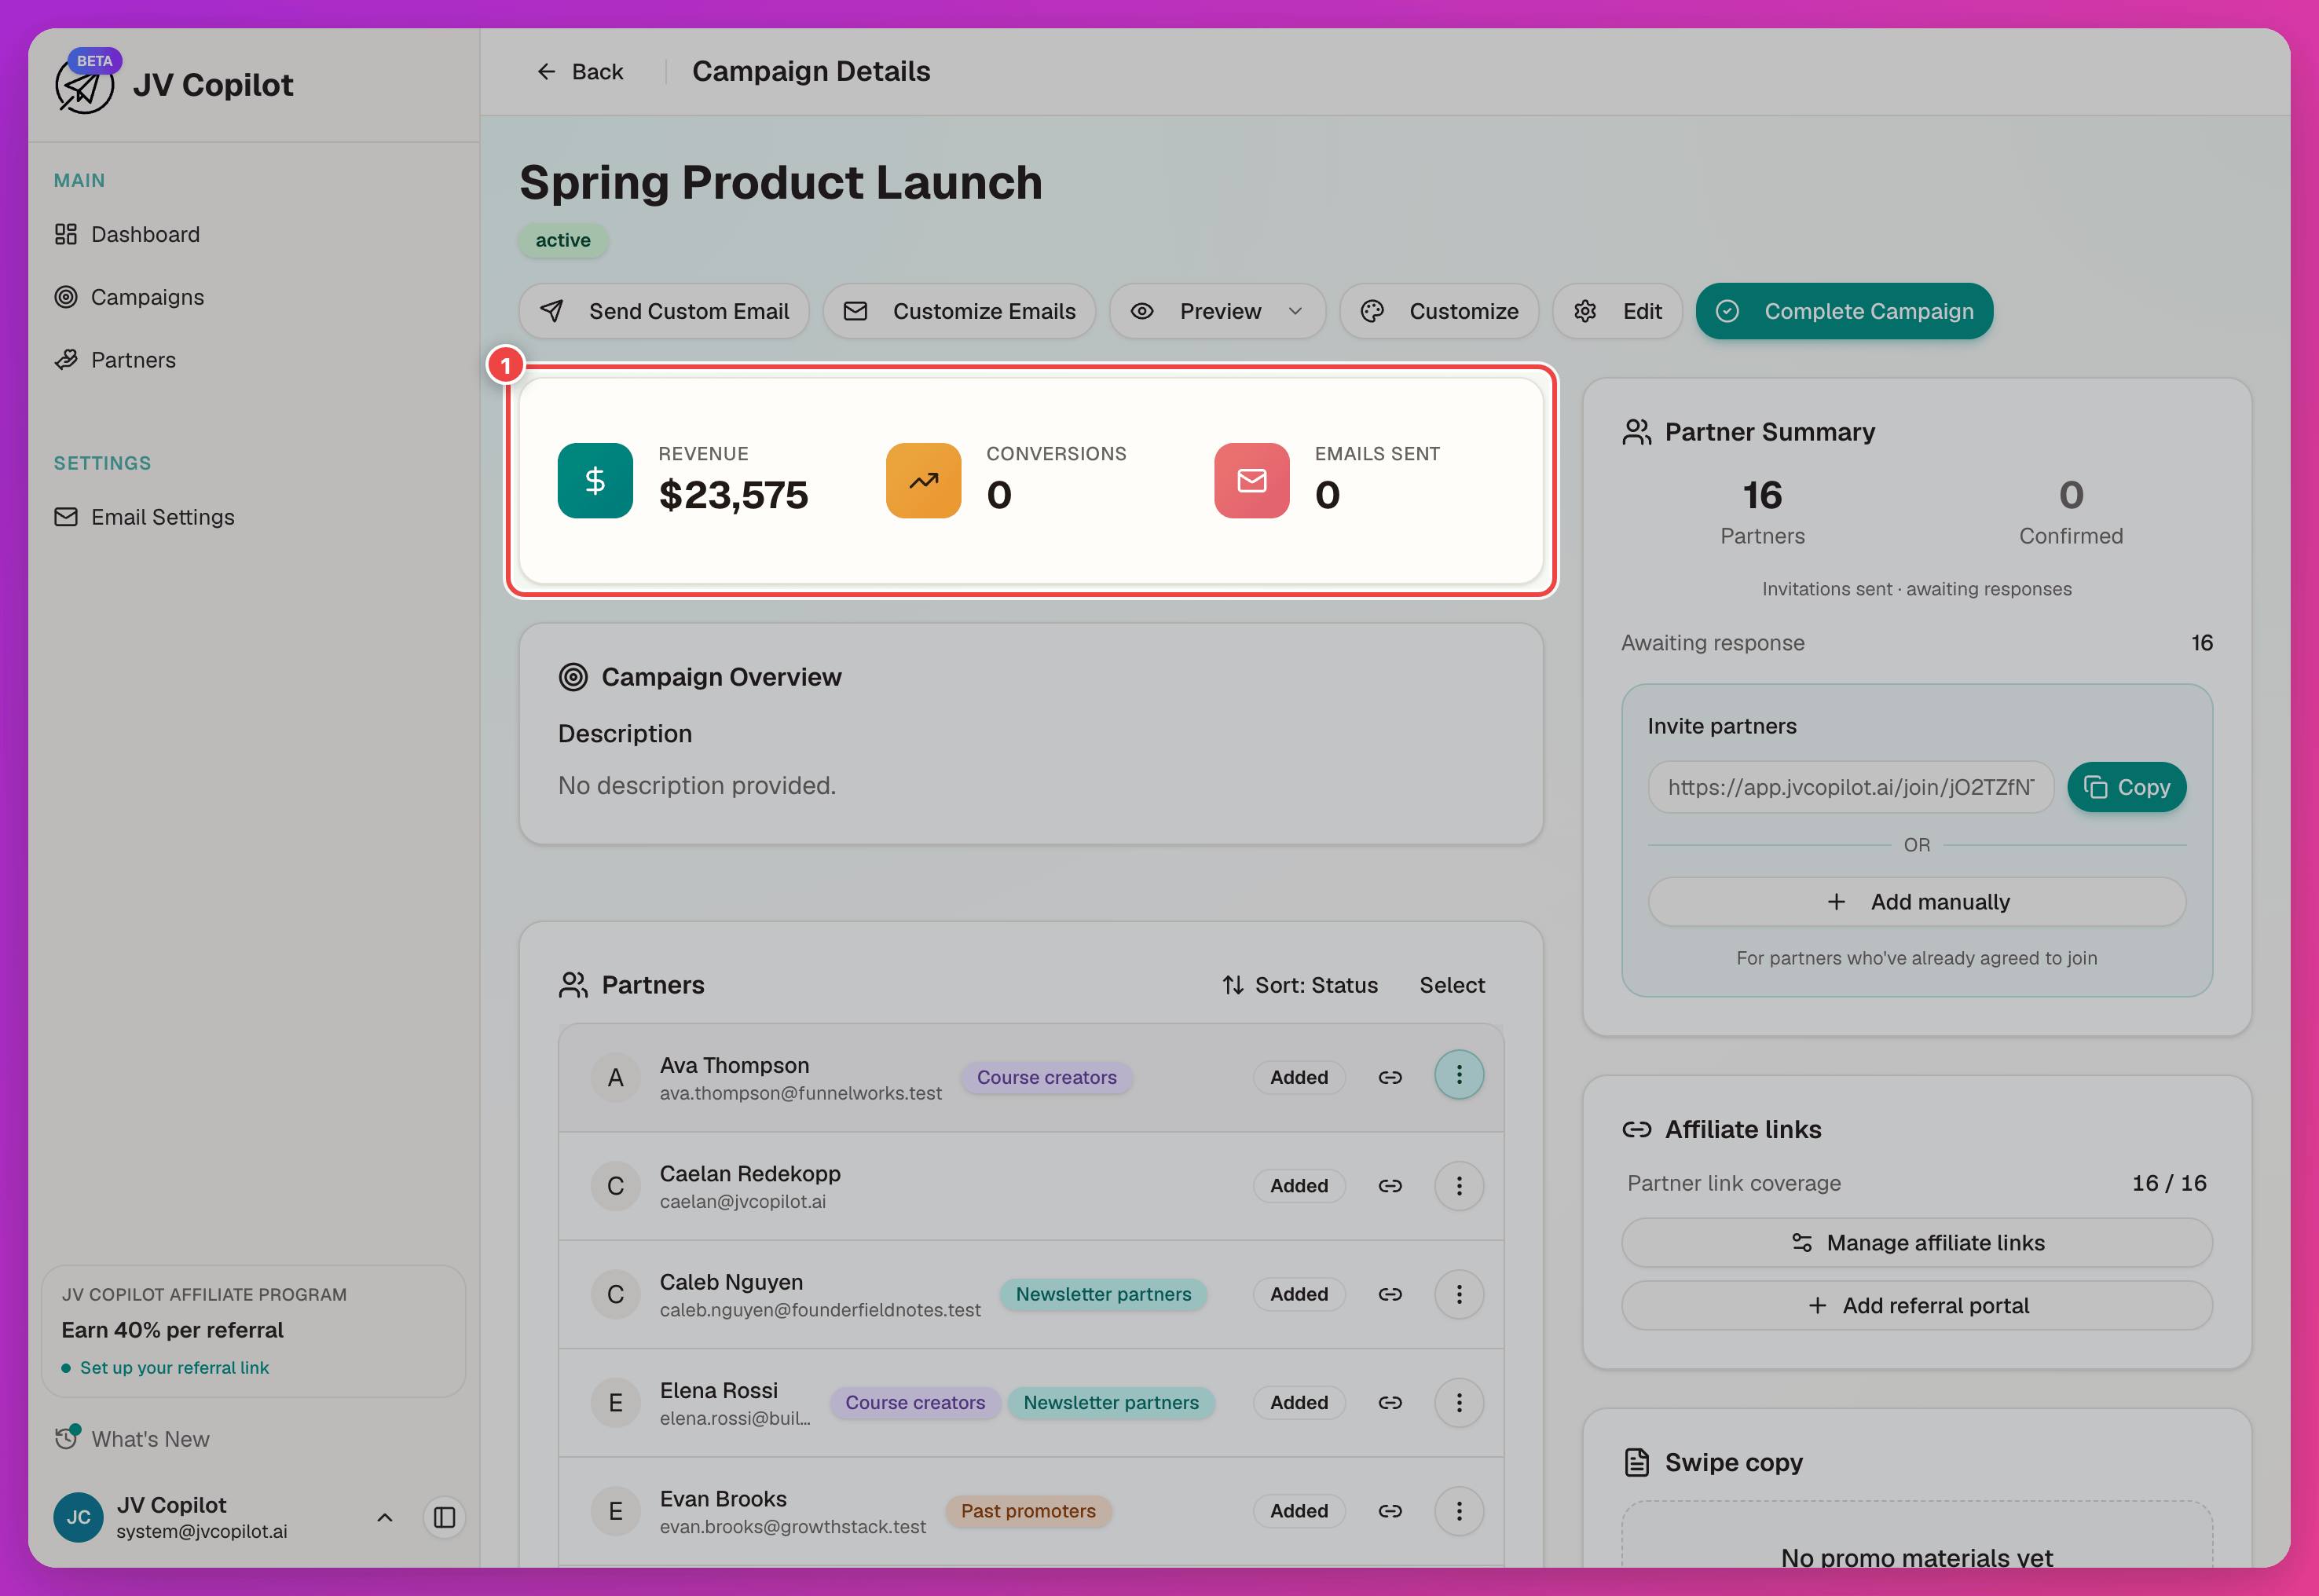Click the Conversions trend icon

tap(924, 481)
